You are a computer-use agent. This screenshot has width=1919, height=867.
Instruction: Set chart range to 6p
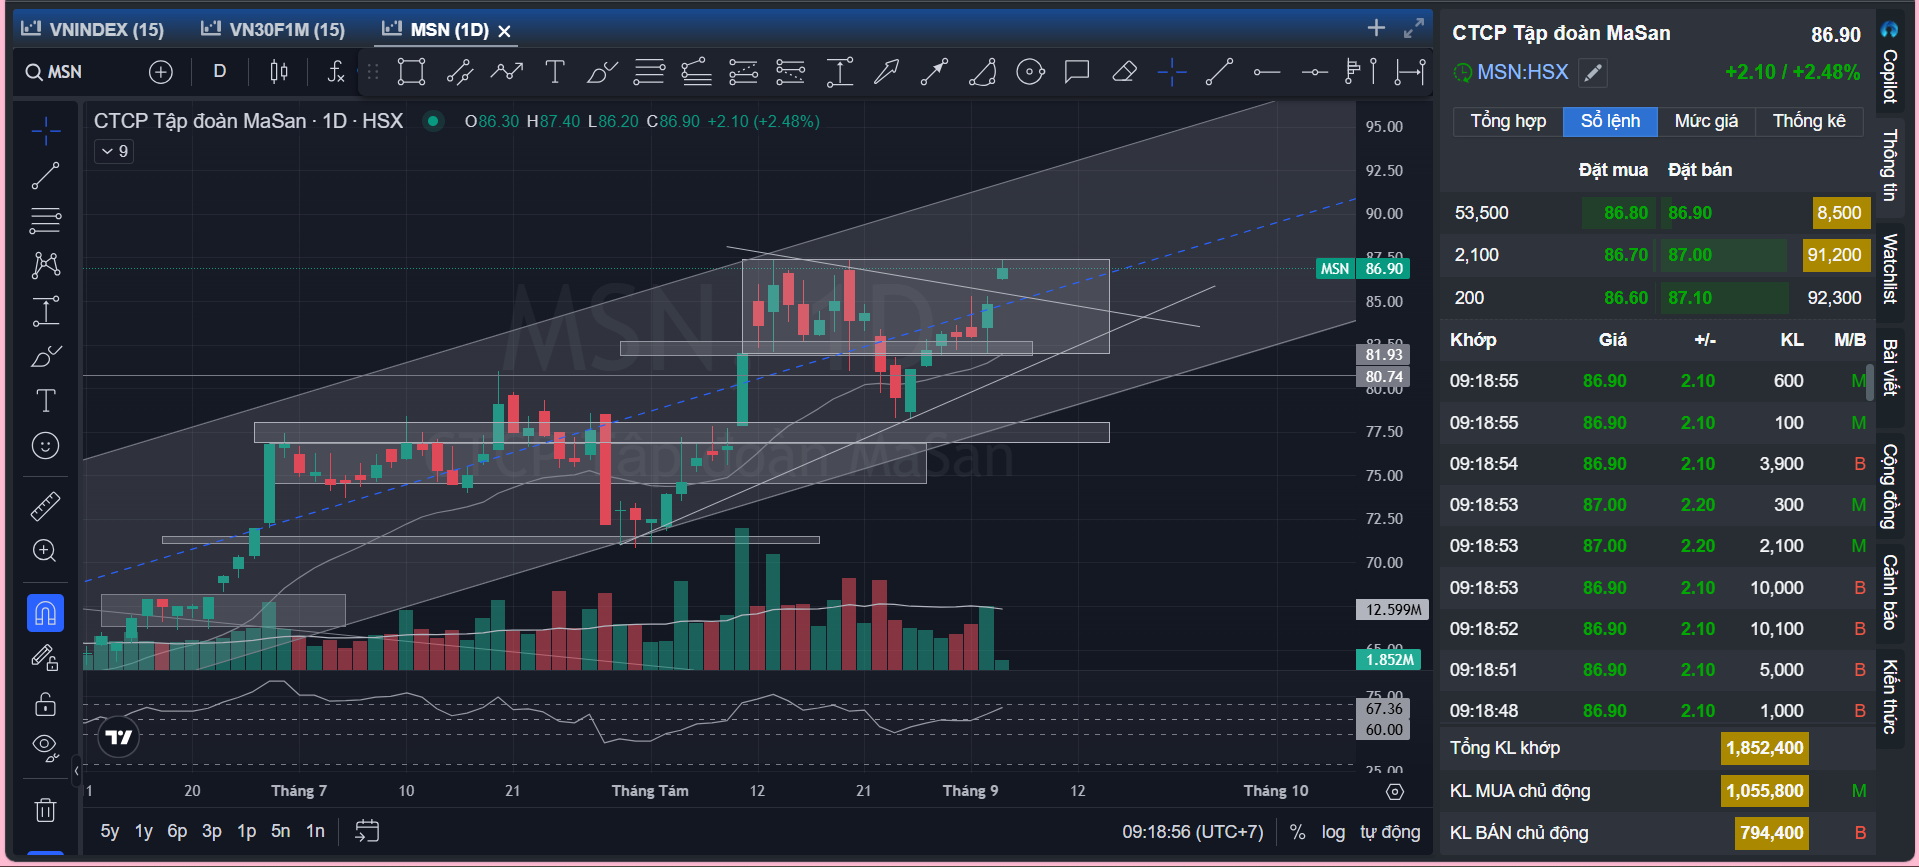[x=177, y=831]
